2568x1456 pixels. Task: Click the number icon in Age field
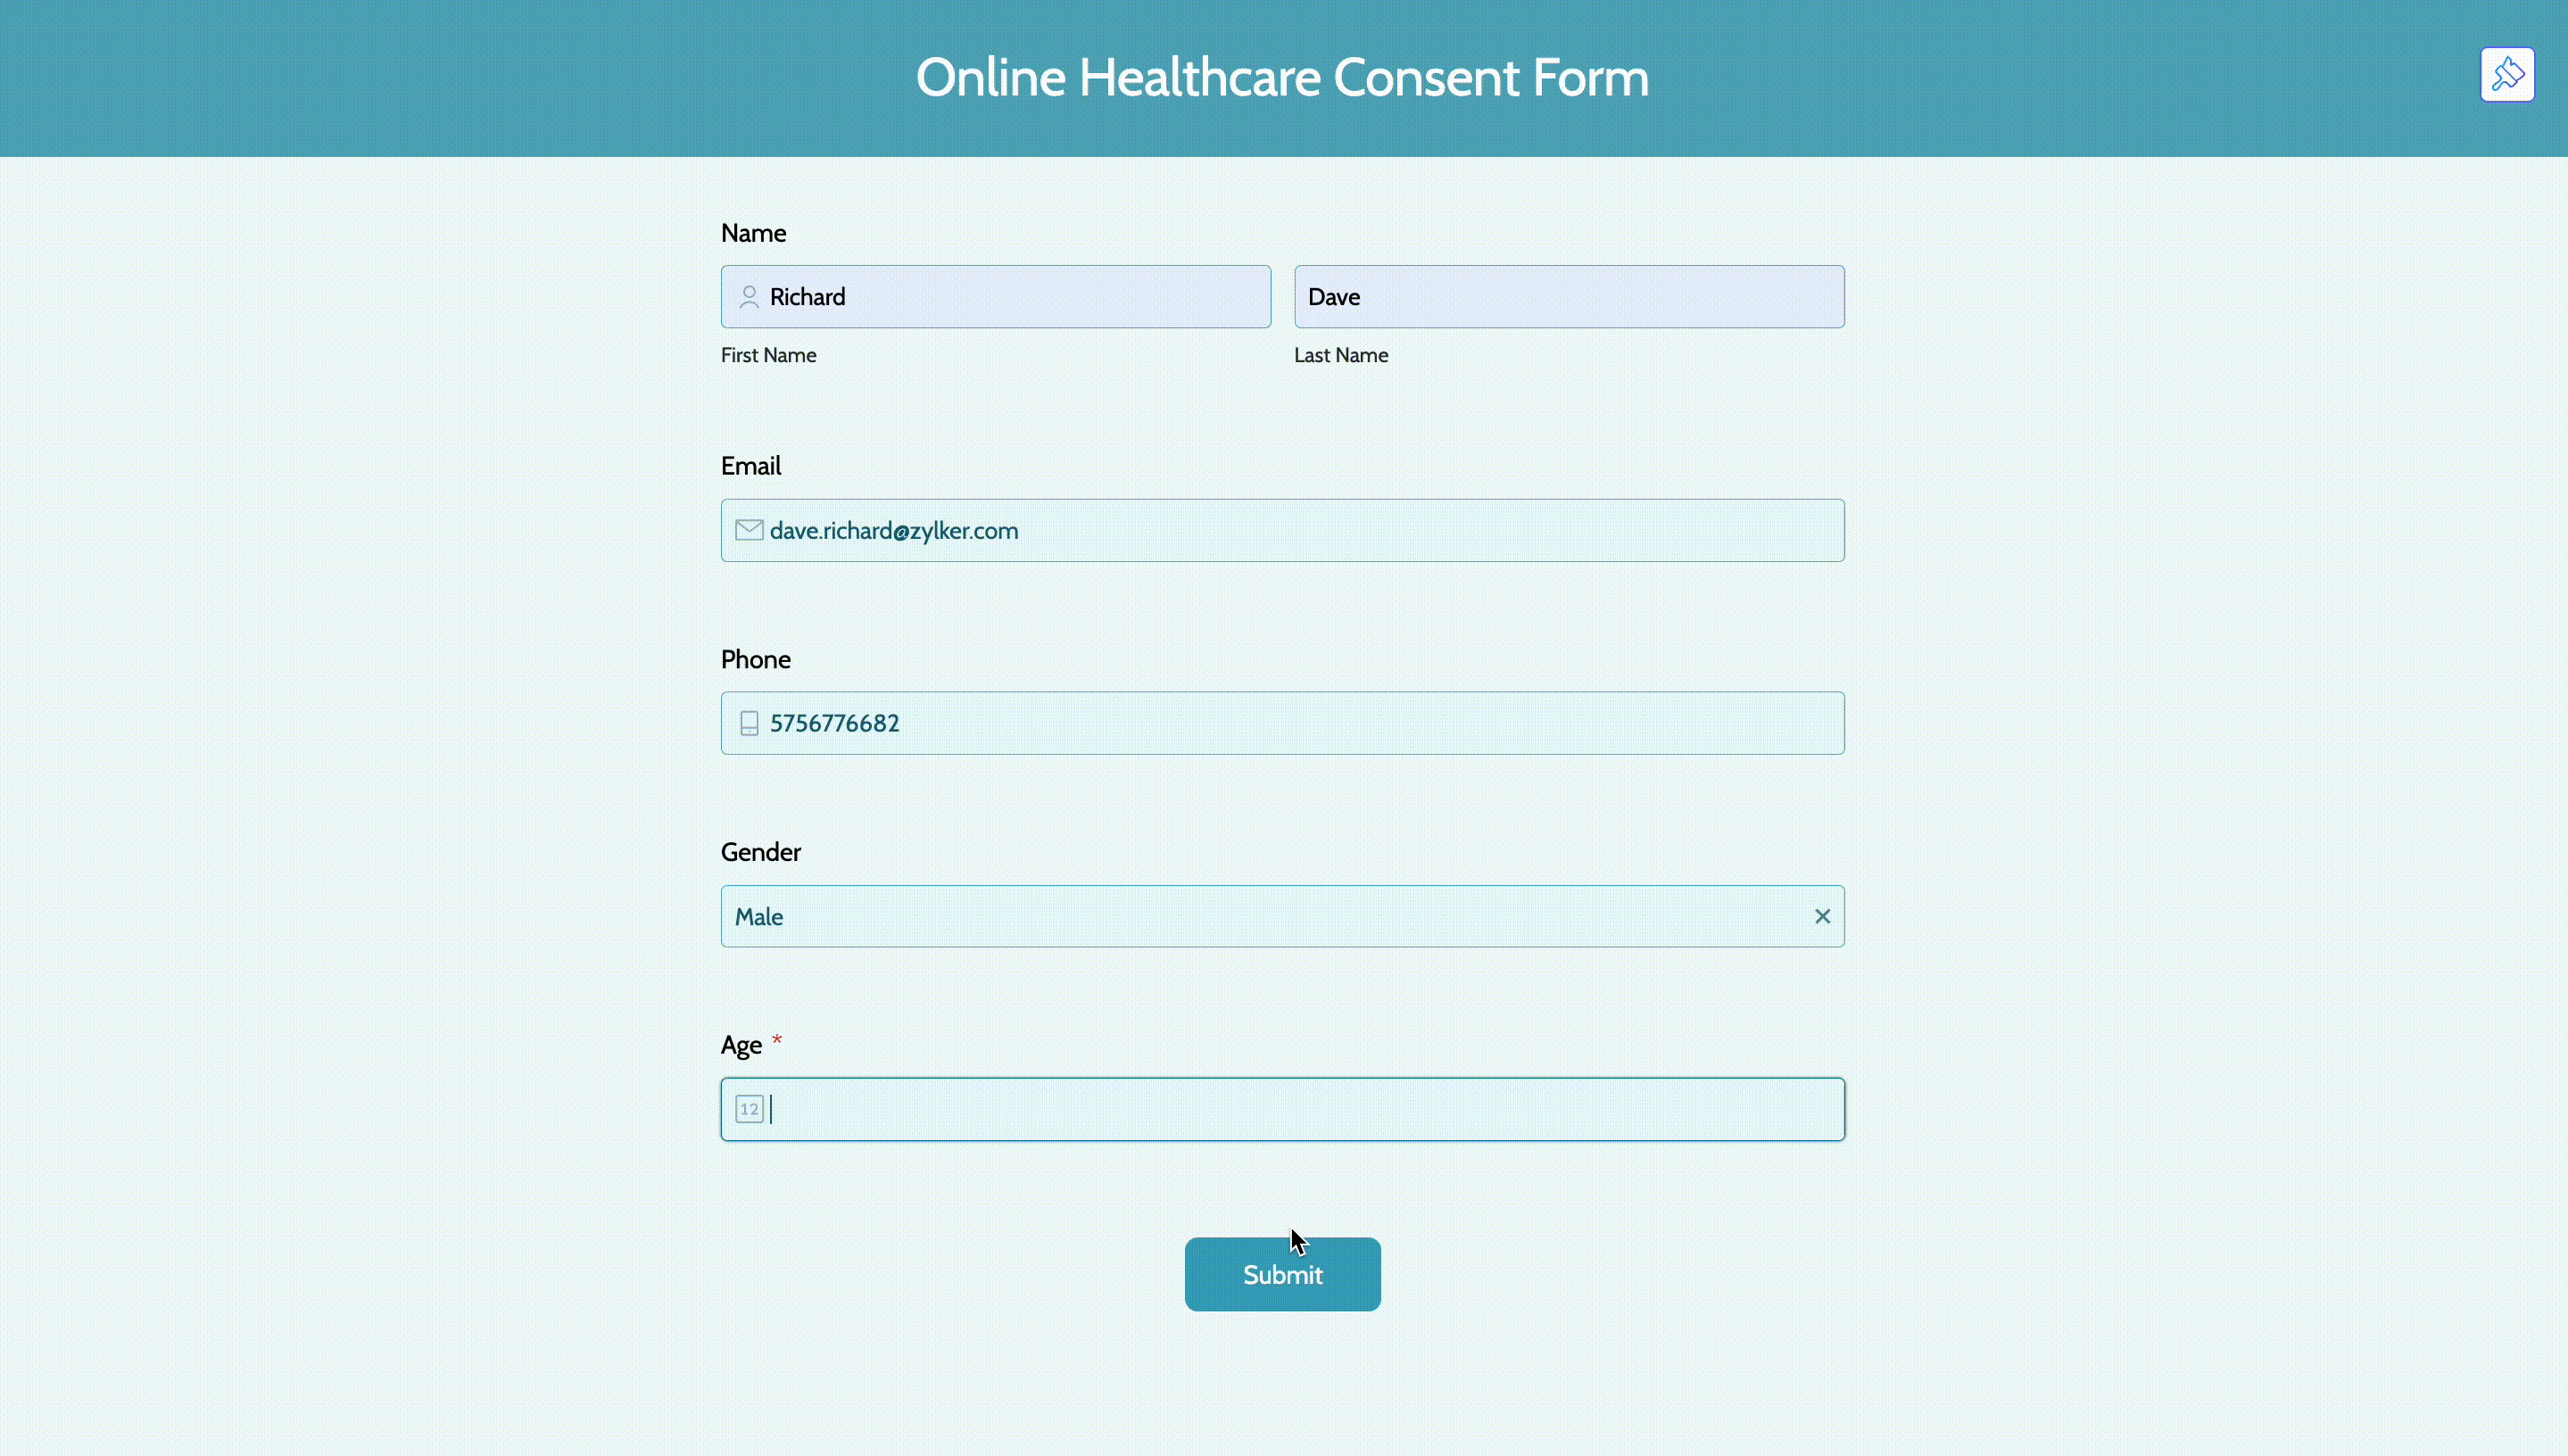(749, 1109)
